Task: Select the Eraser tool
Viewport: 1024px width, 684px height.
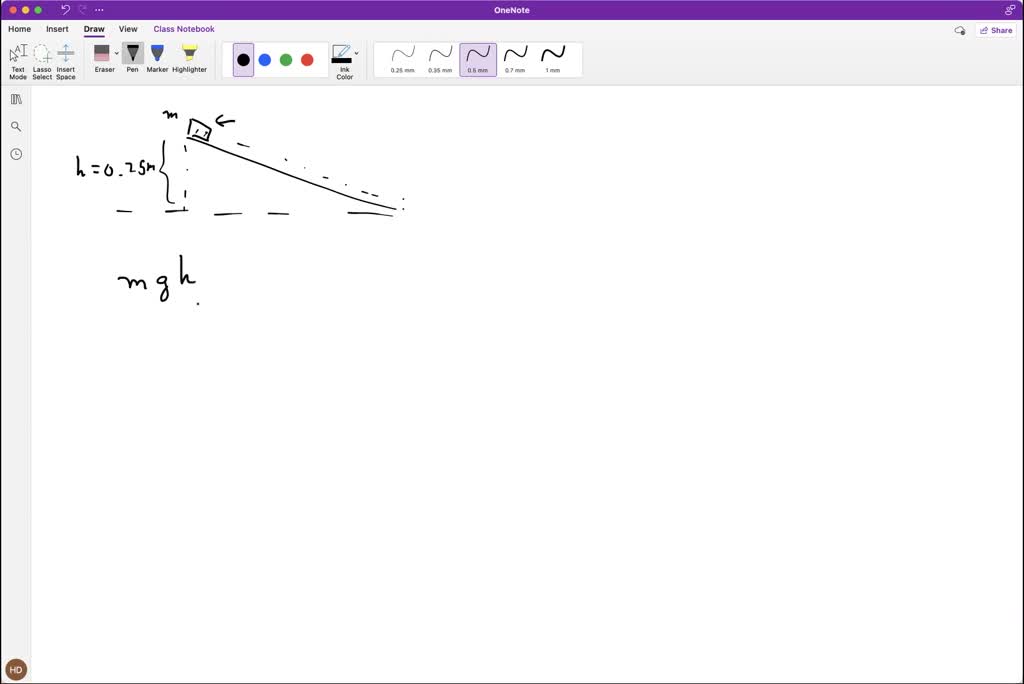Action: (x=102, y=58)
